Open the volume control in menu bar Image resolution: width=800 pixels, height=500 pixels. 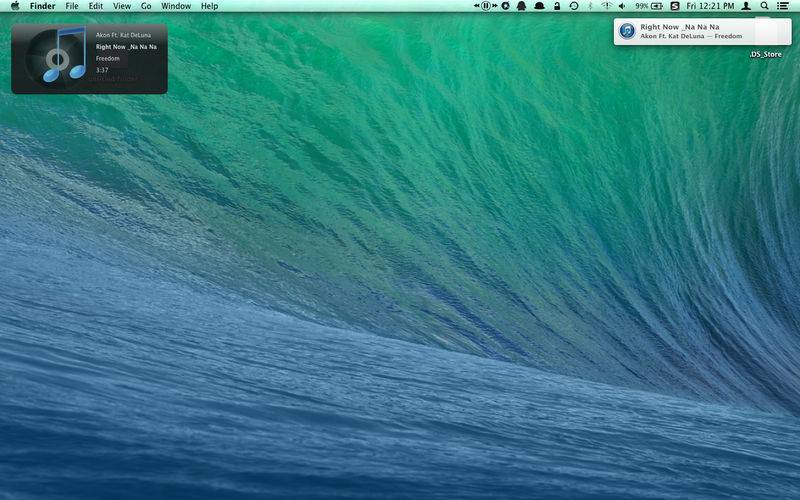pyautogui.click(x=622, y=6)
